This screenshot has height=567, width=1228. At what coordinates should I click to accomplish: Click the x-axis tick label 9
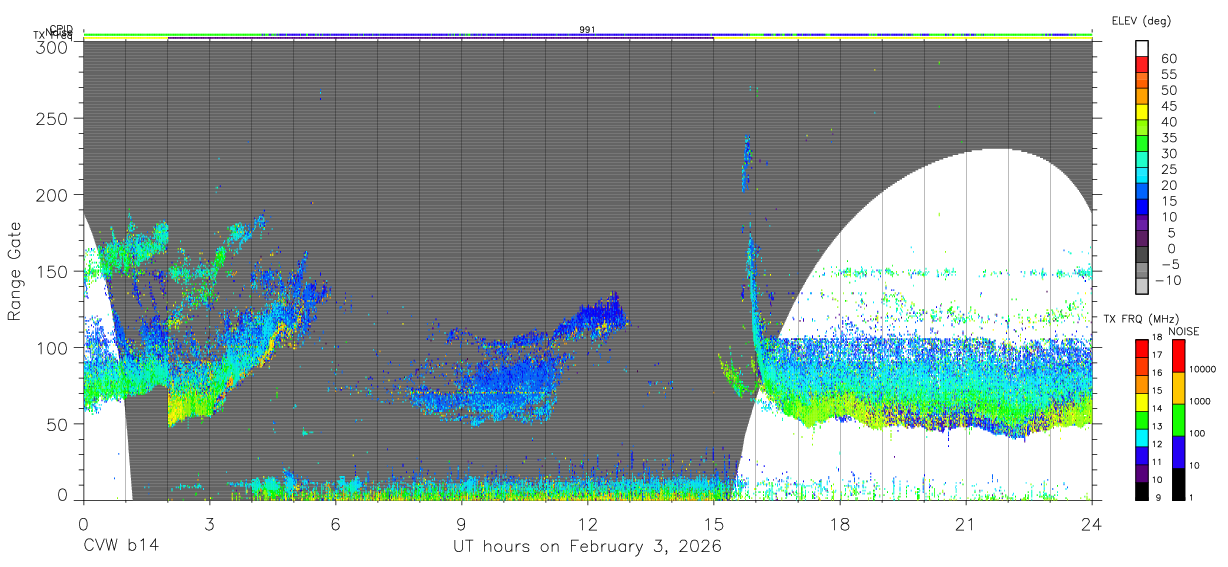[x=461, y=523]
